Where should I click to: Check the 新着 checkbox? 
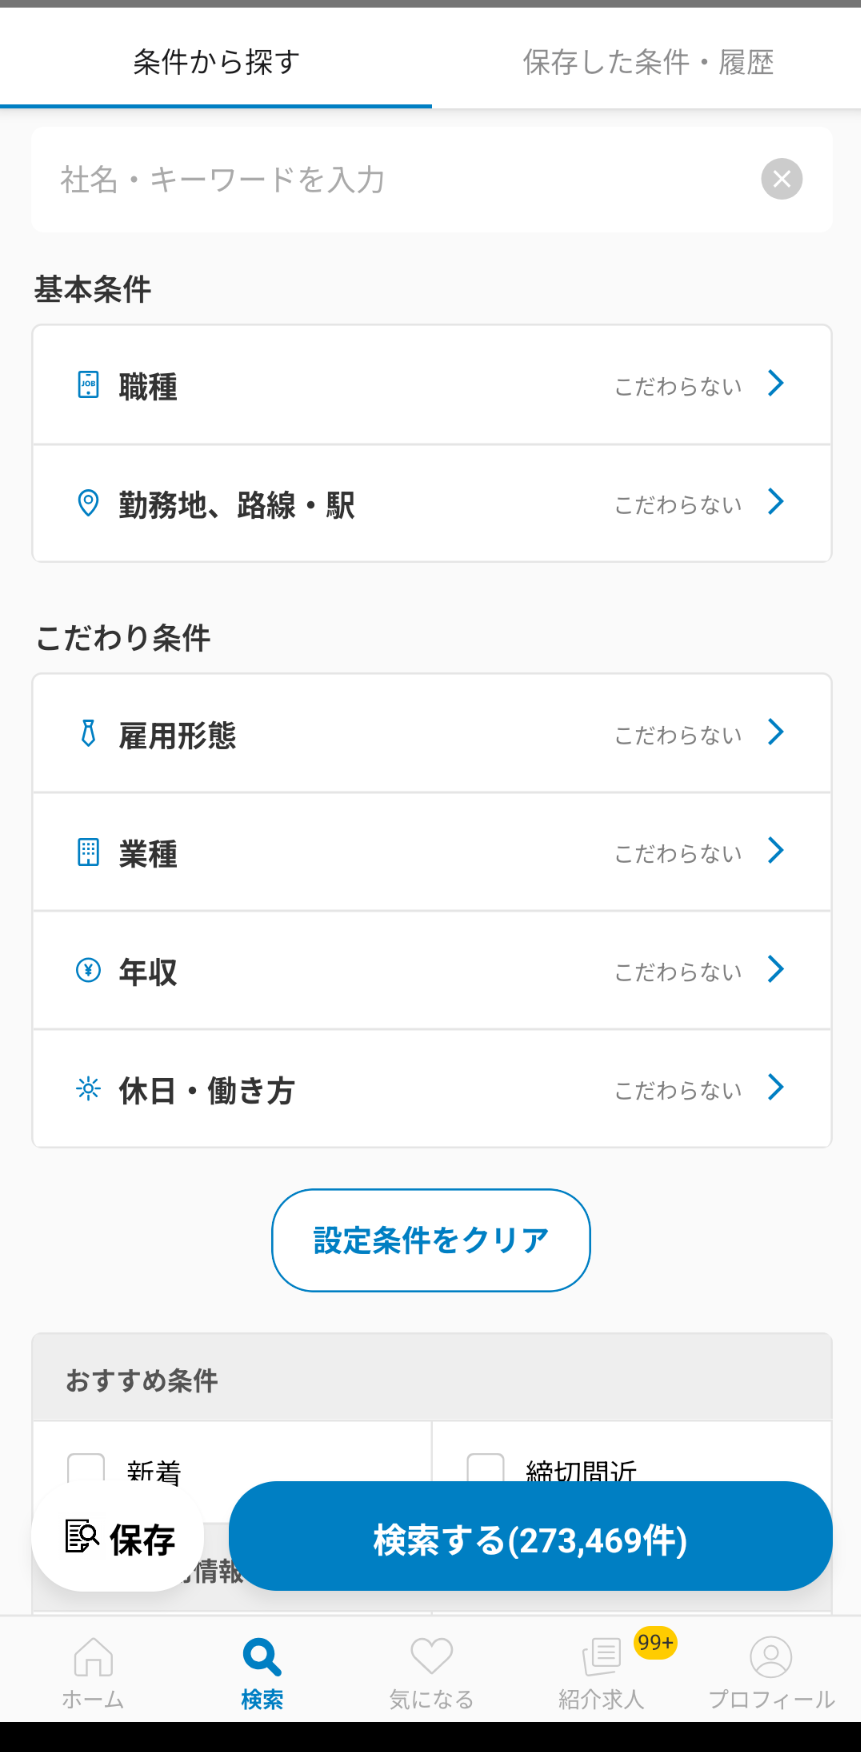coord(86,1468)
